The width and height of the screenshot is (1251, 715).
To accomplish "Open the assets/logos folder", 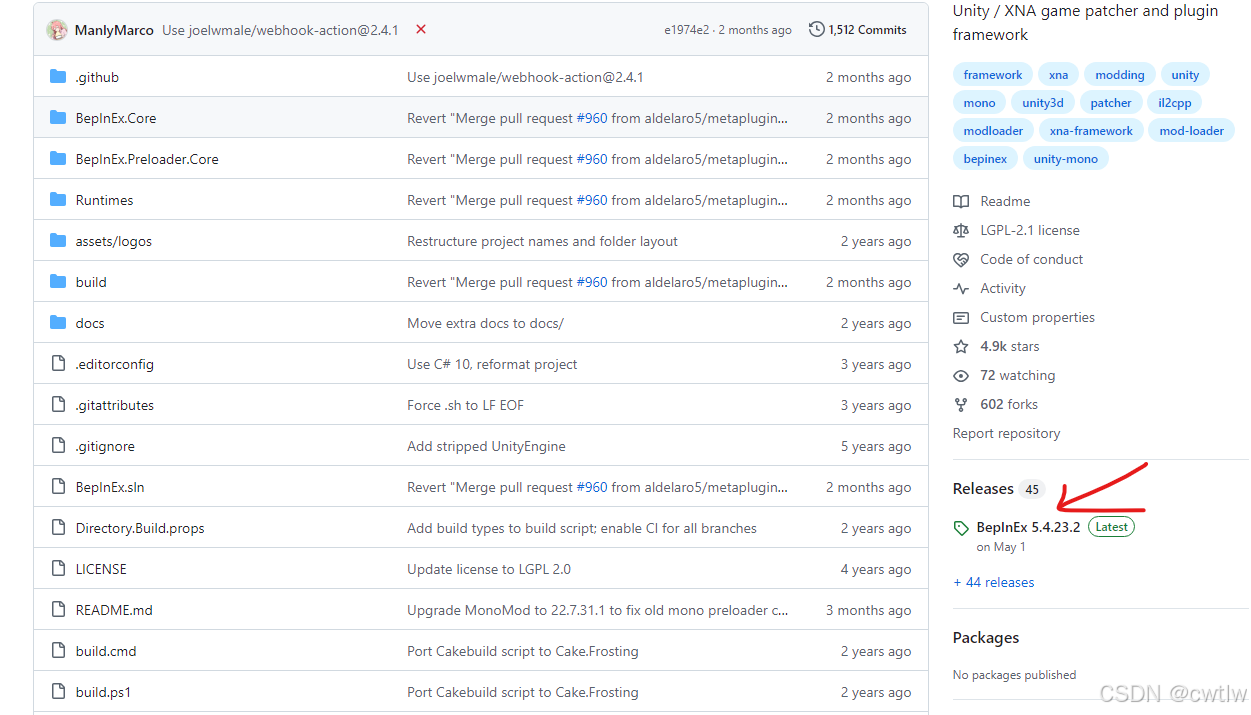I will pos(114,241).
